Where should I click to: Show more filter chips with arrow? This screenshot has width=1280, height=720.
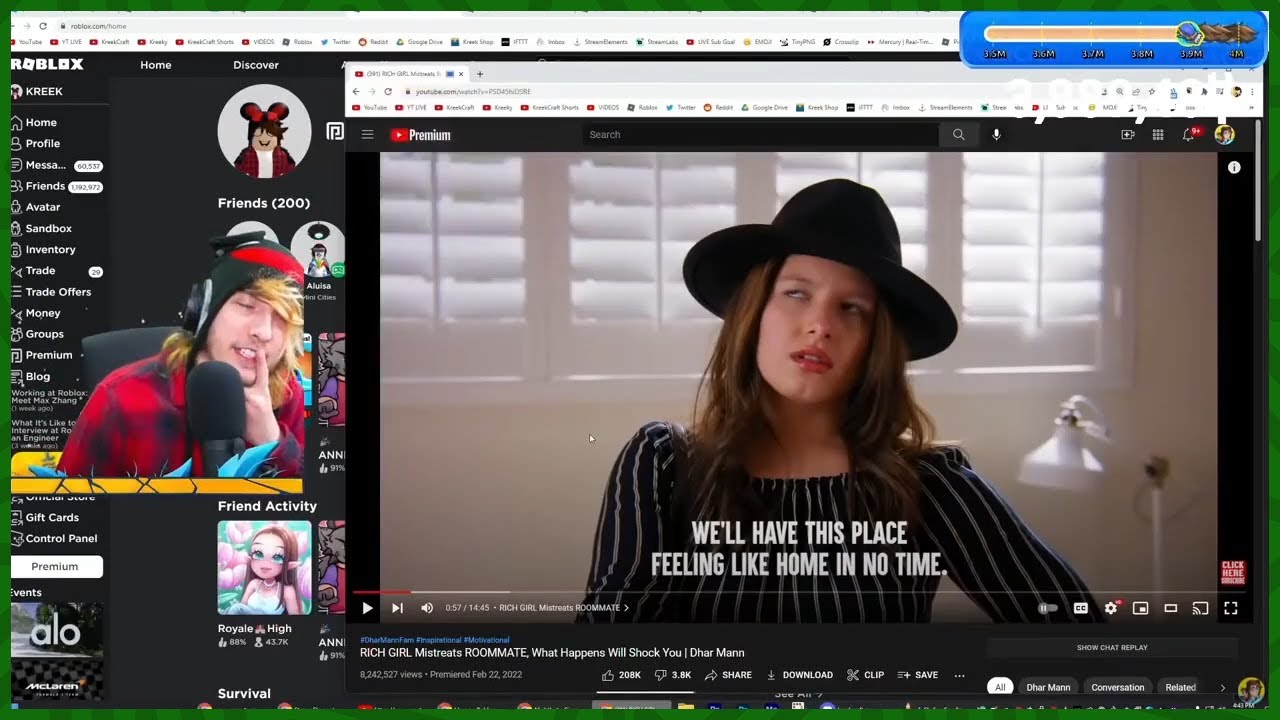click(1222, 687)
